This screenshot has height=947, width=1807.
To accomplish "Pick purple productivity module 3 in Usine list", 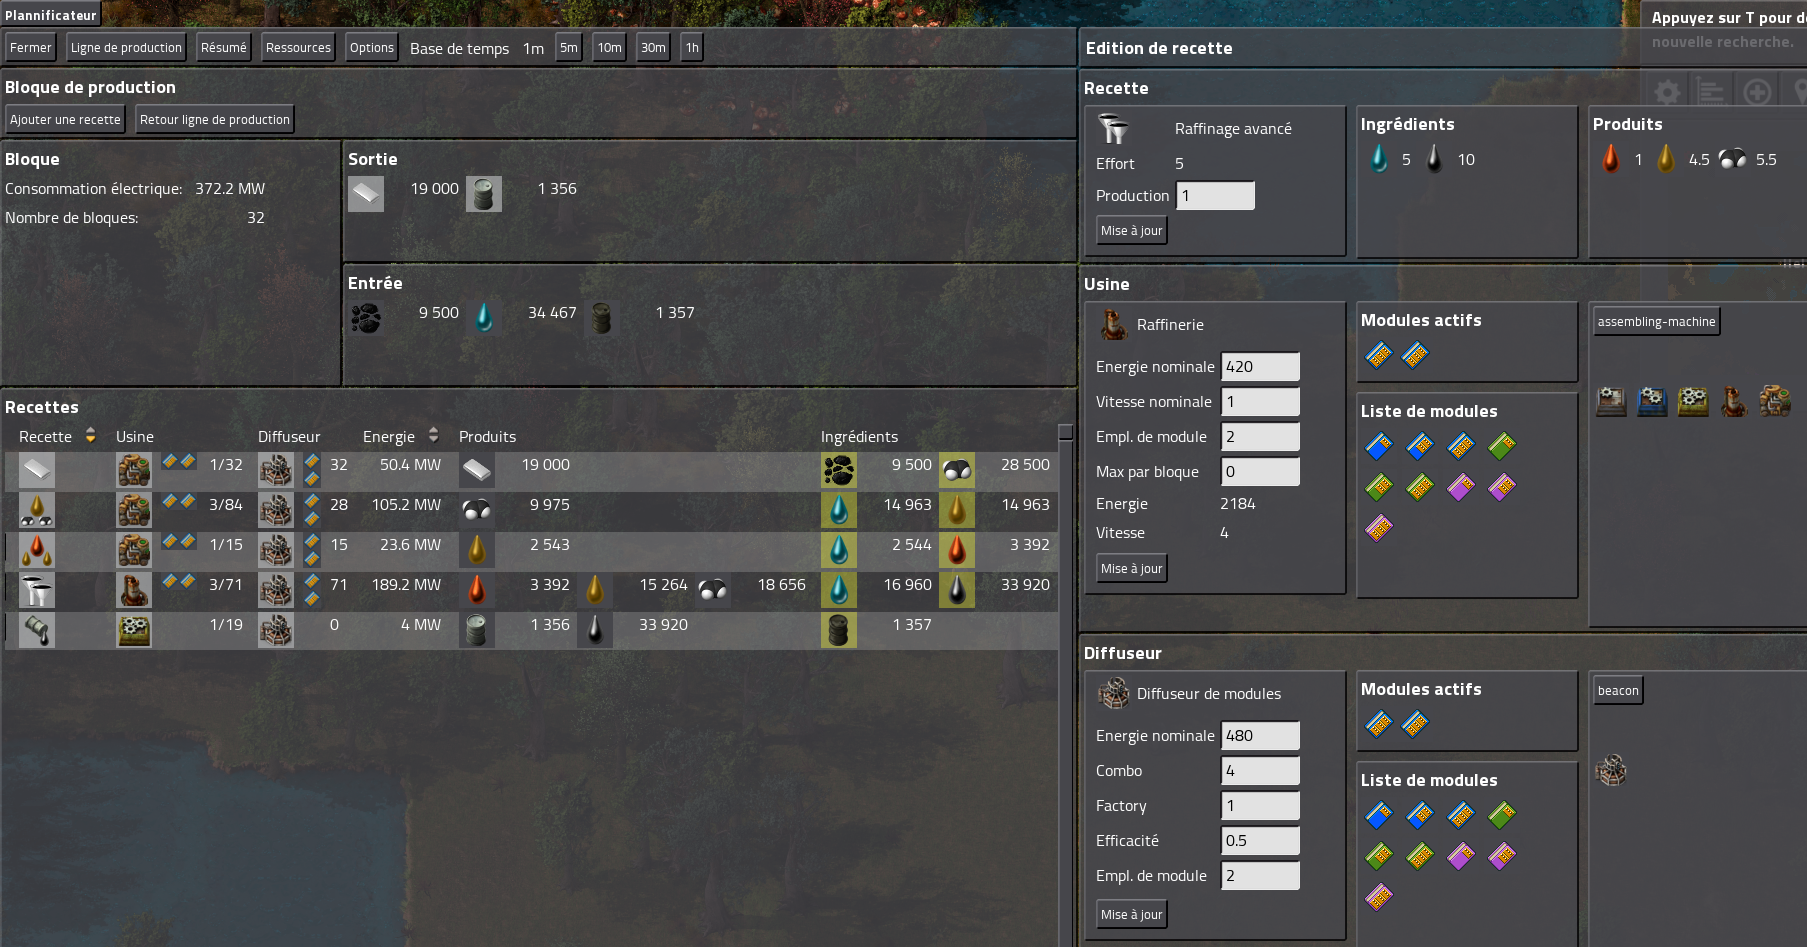I will [x=1379, y=527].
